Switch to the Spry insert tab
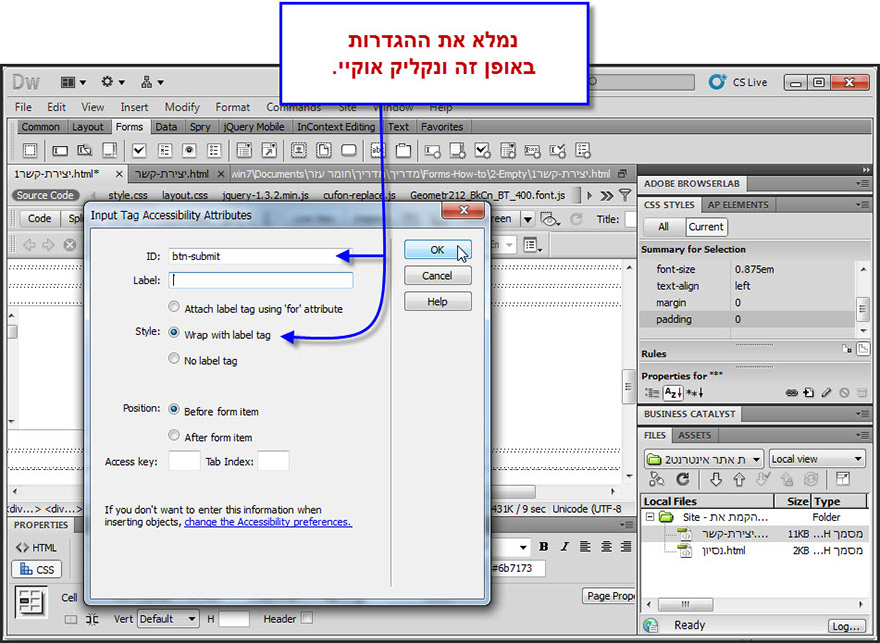Image resolution: width=880 pixels, height=643 pixels. (x=200, y=127)
